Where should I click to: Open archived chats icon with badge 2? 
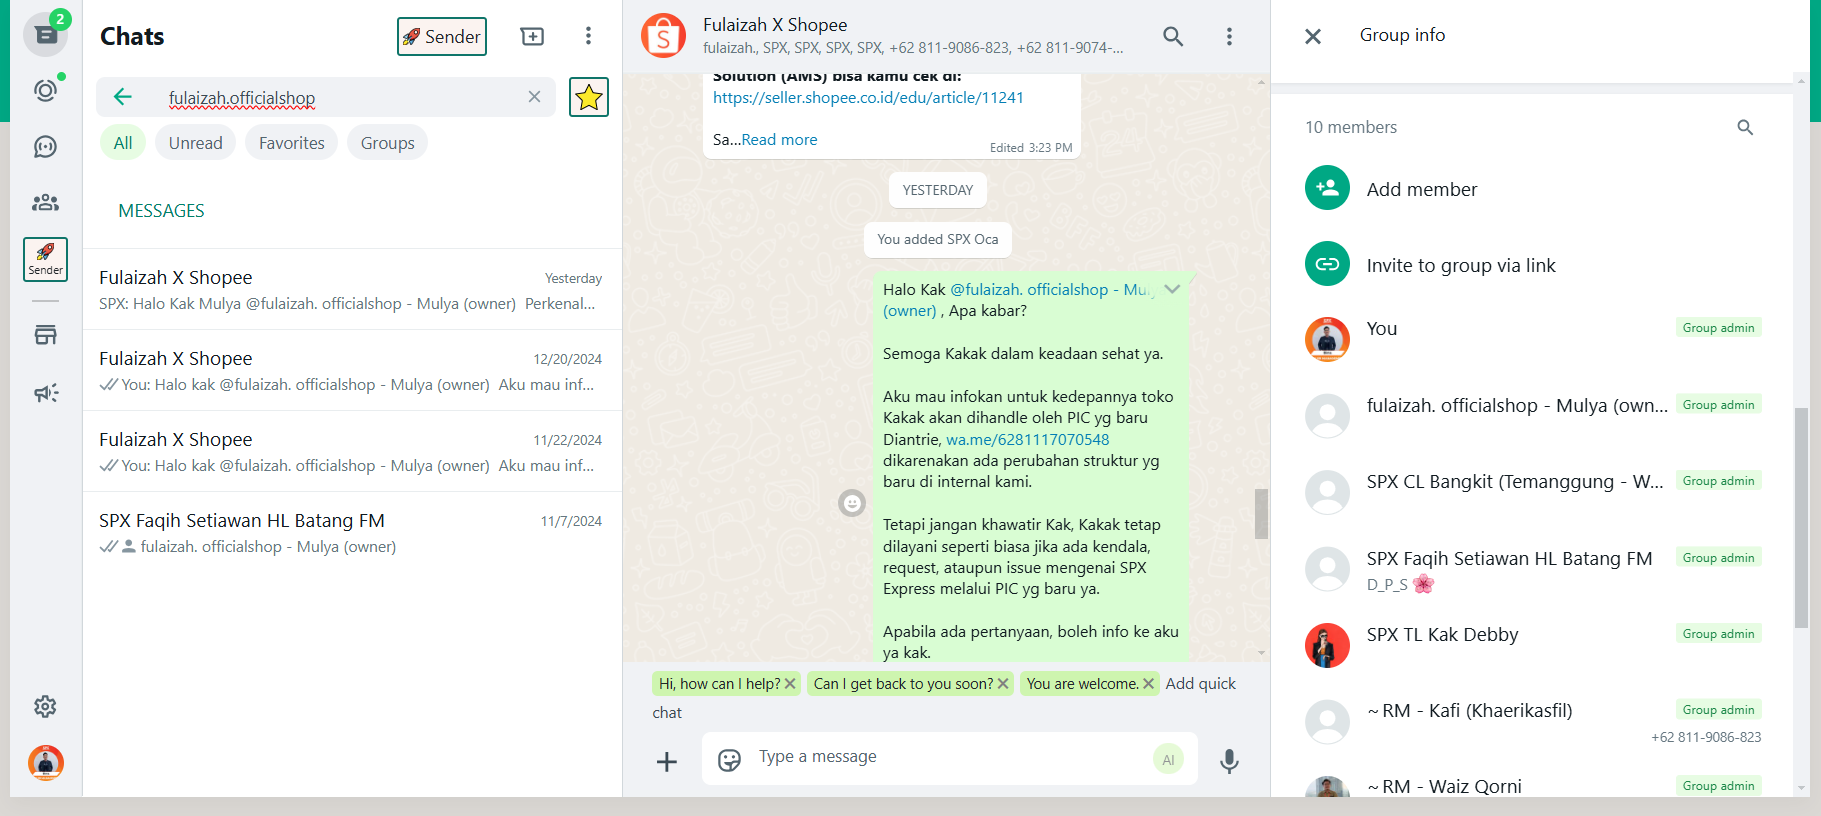pos(45,35)
